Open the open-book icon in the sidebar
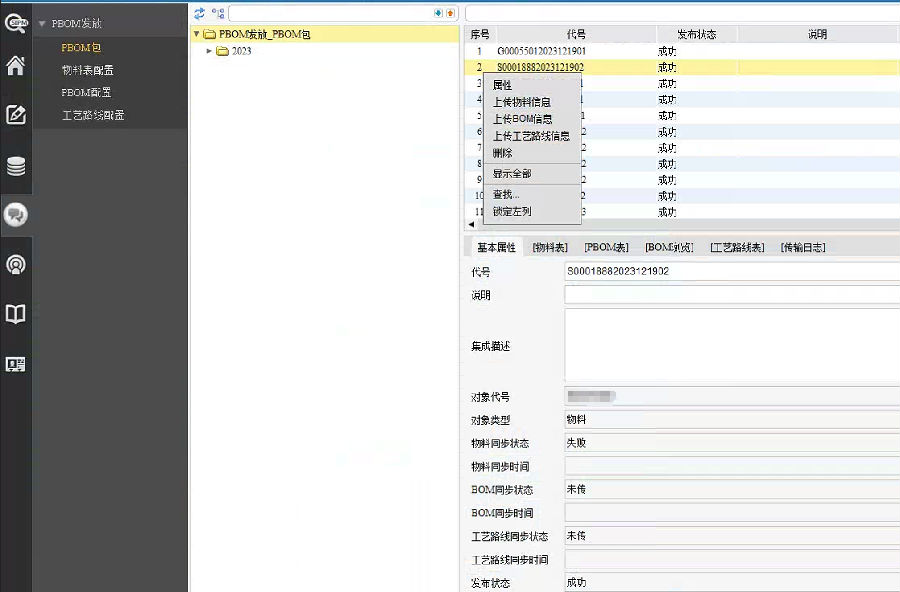Viewport: 900px width, 592px height. pyautogui.click(x=16, y=314)
